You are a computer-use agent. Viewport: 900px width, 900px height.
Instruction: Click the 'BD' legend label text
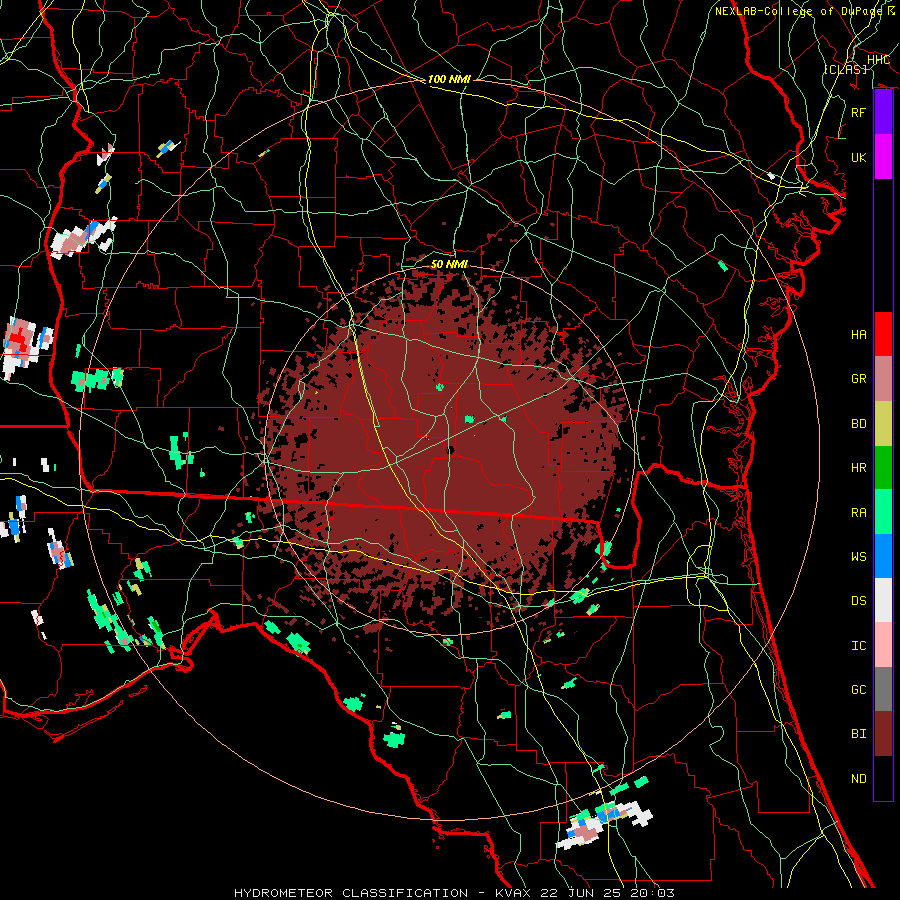(x=858, y=424)
